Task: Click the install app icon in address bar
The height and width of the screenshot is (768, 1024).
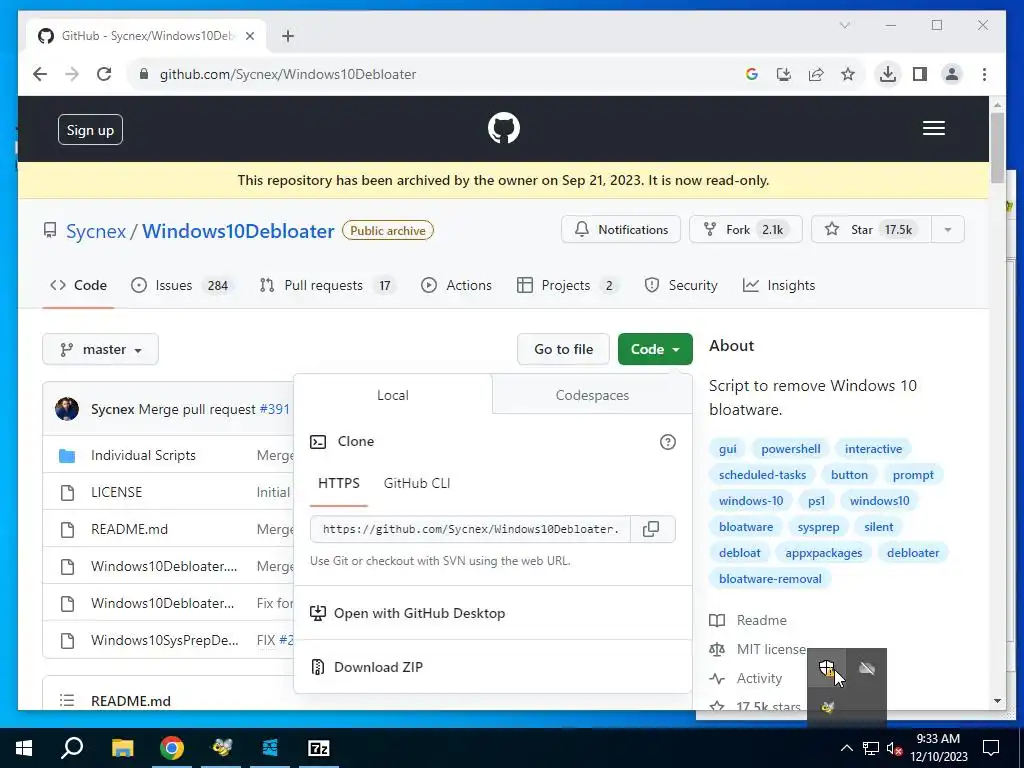Action: click(x=784, y=74)
